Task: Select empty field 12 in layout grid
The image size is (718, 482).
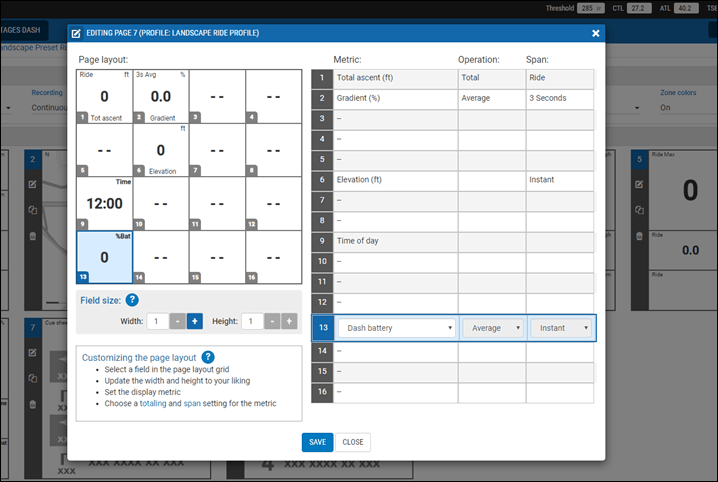Action: 273,204
